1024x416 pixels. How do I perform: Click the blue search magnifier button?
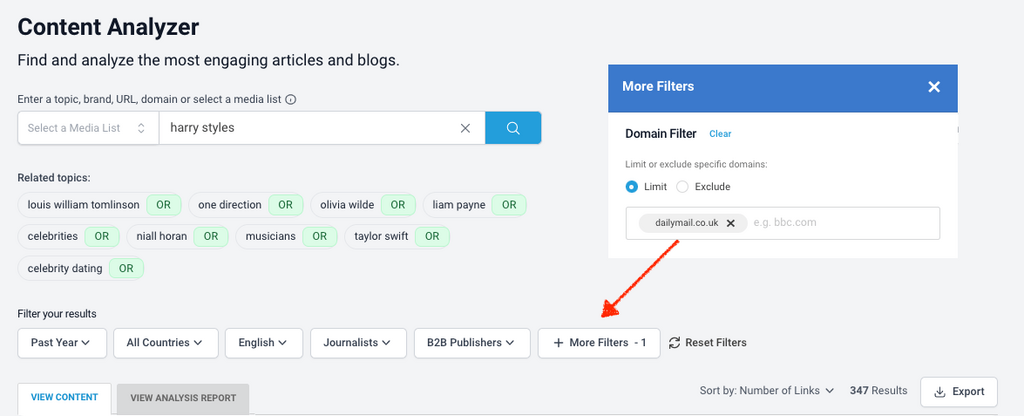513,128
